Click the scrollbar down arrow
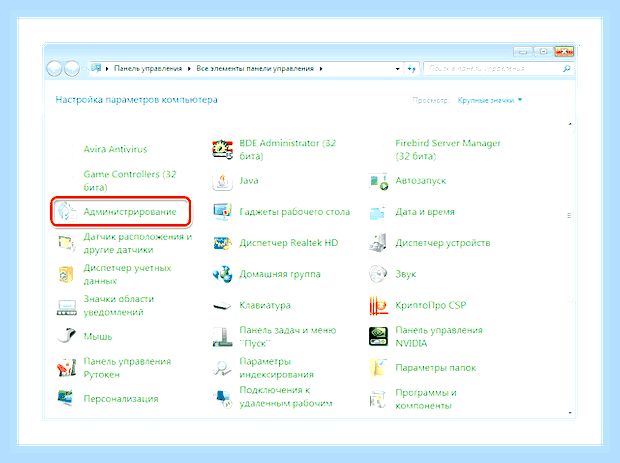620x463 pixels. 570,412
